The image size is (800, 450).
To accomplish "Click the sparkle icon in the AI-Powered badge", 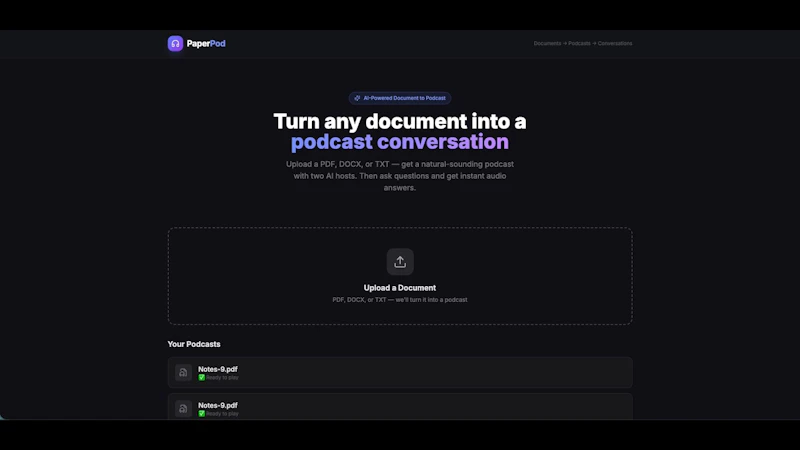I will click(357, 98).
